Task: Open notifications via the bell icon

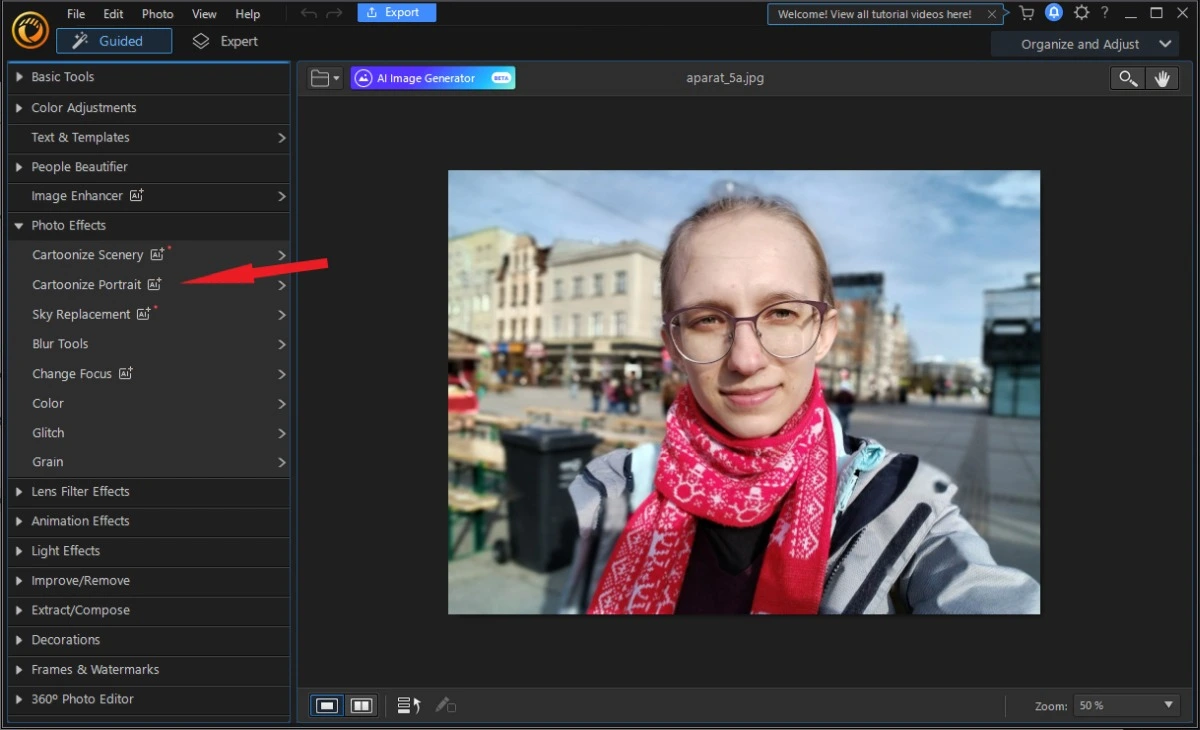Action: [1053, 13]
